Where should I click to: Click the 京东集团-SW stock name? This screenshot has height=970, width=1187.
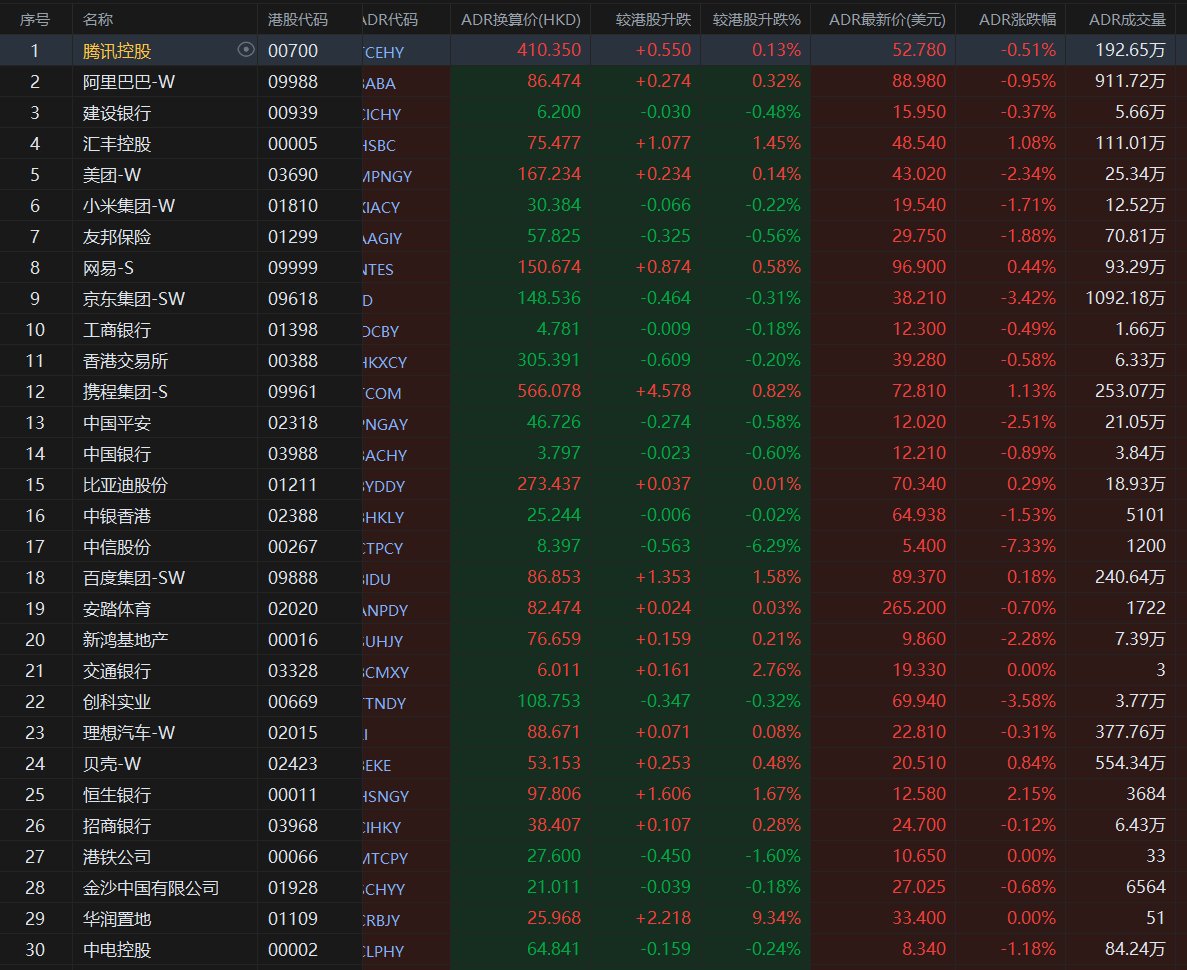pyautogui.click(x=134, y=299)
